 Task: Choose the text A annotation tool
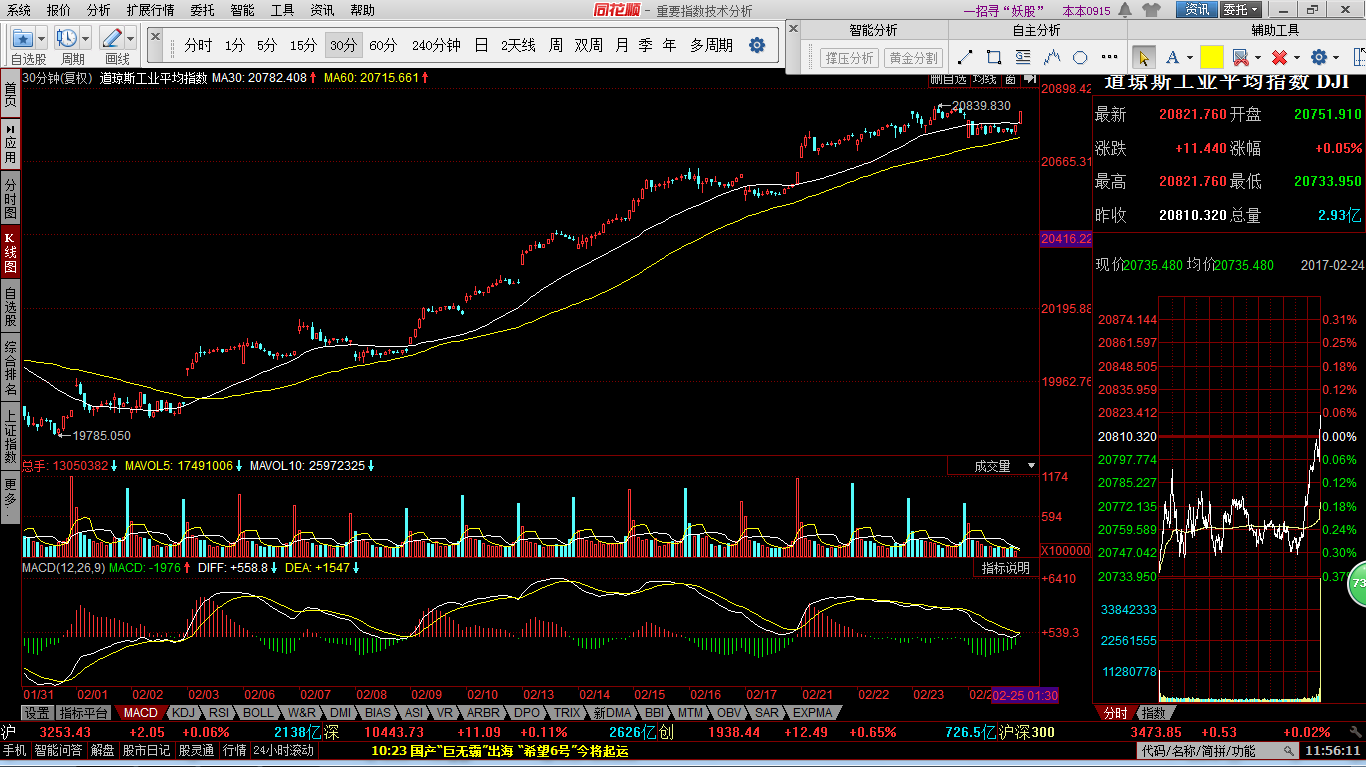pyautogui.click(x=1171, y=57)
